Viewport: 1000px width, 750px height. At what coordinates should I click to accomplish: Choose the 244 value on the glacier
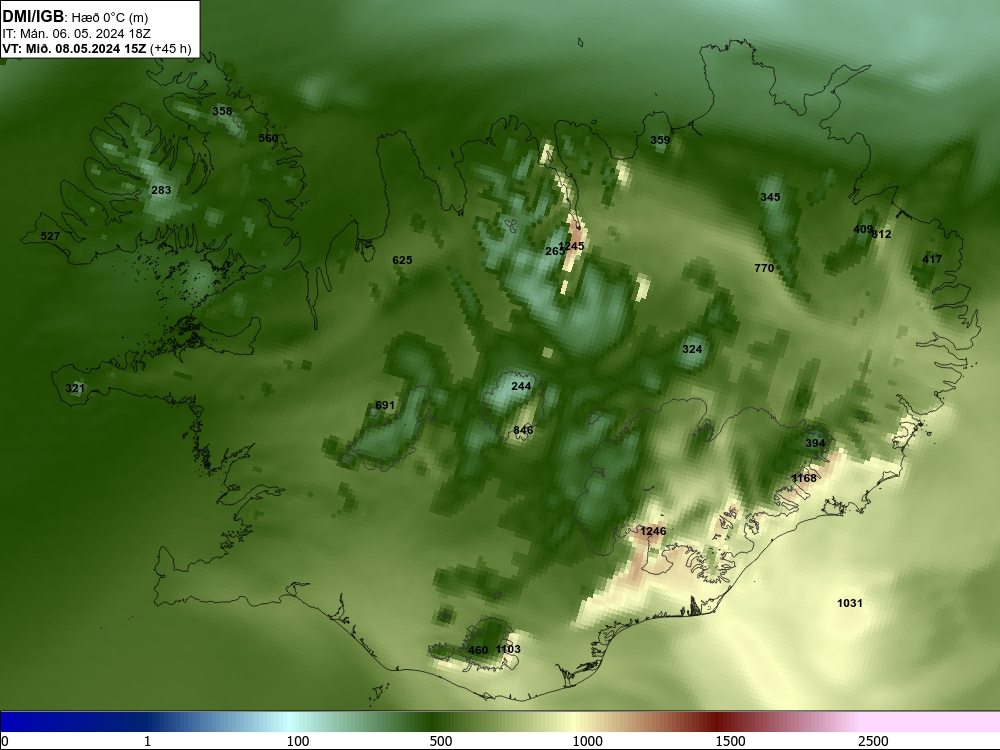[x=521, y=386]
